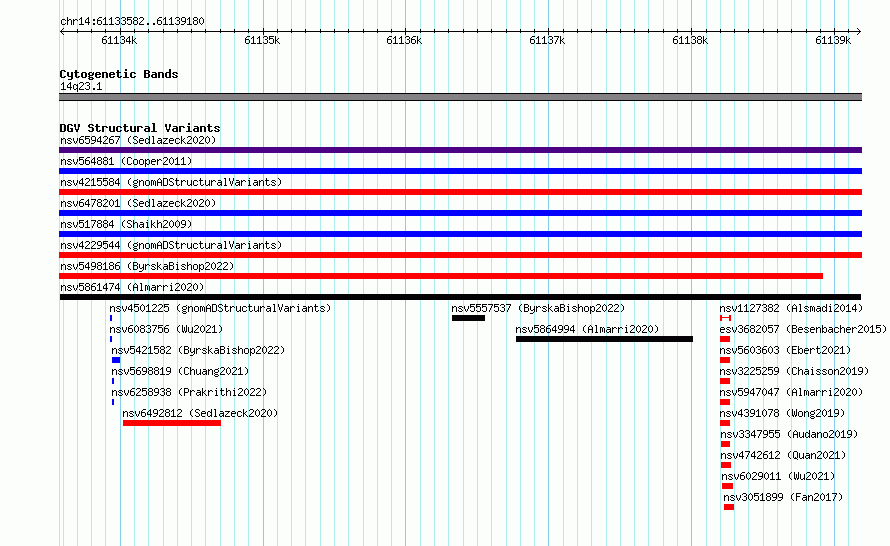Open label nsv4229544 (gnomADStructuralVariants)
890x546 pixels.
click(171, 245)
